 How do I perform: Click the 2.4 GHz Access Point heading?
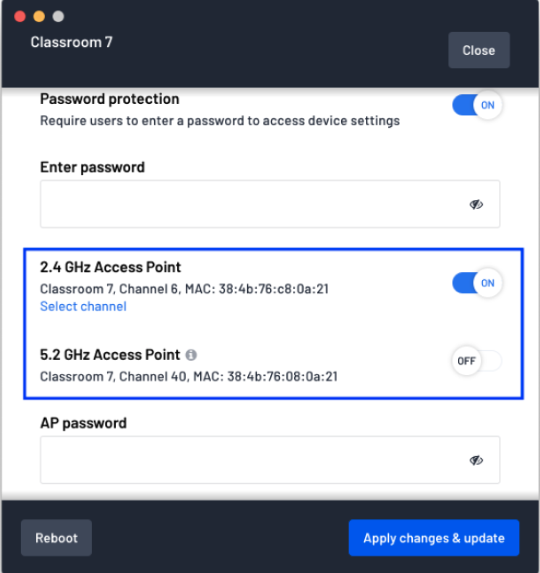[110, 267]
